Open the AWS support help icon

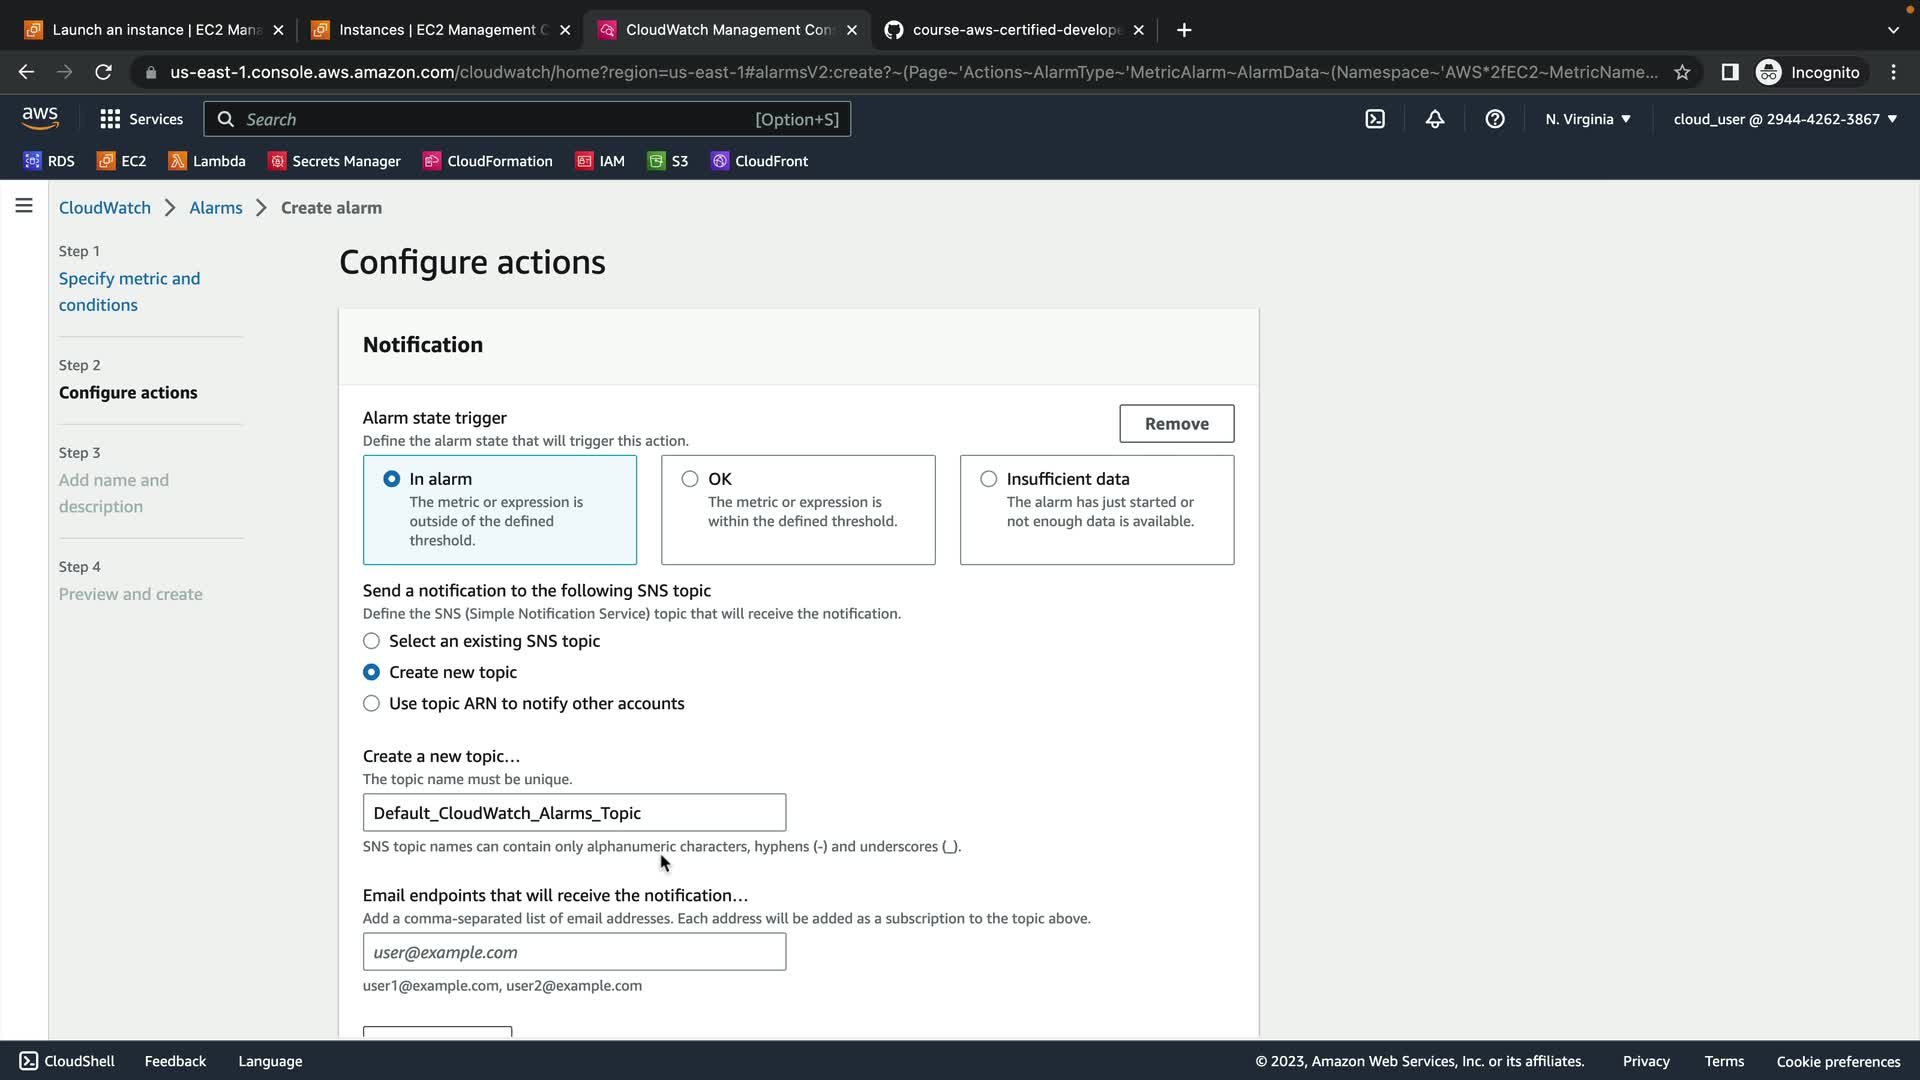coord(1494,119)
